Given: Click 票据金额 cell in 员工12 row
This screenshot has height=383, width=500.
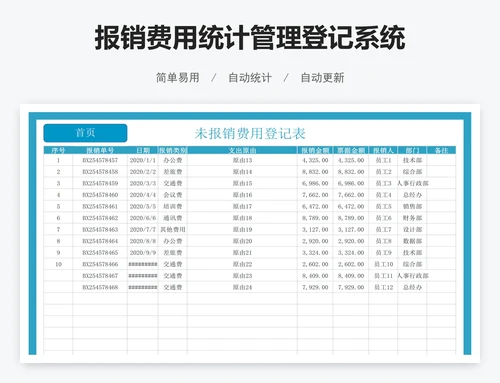Looking at the screenshot, I should (351, 287).
